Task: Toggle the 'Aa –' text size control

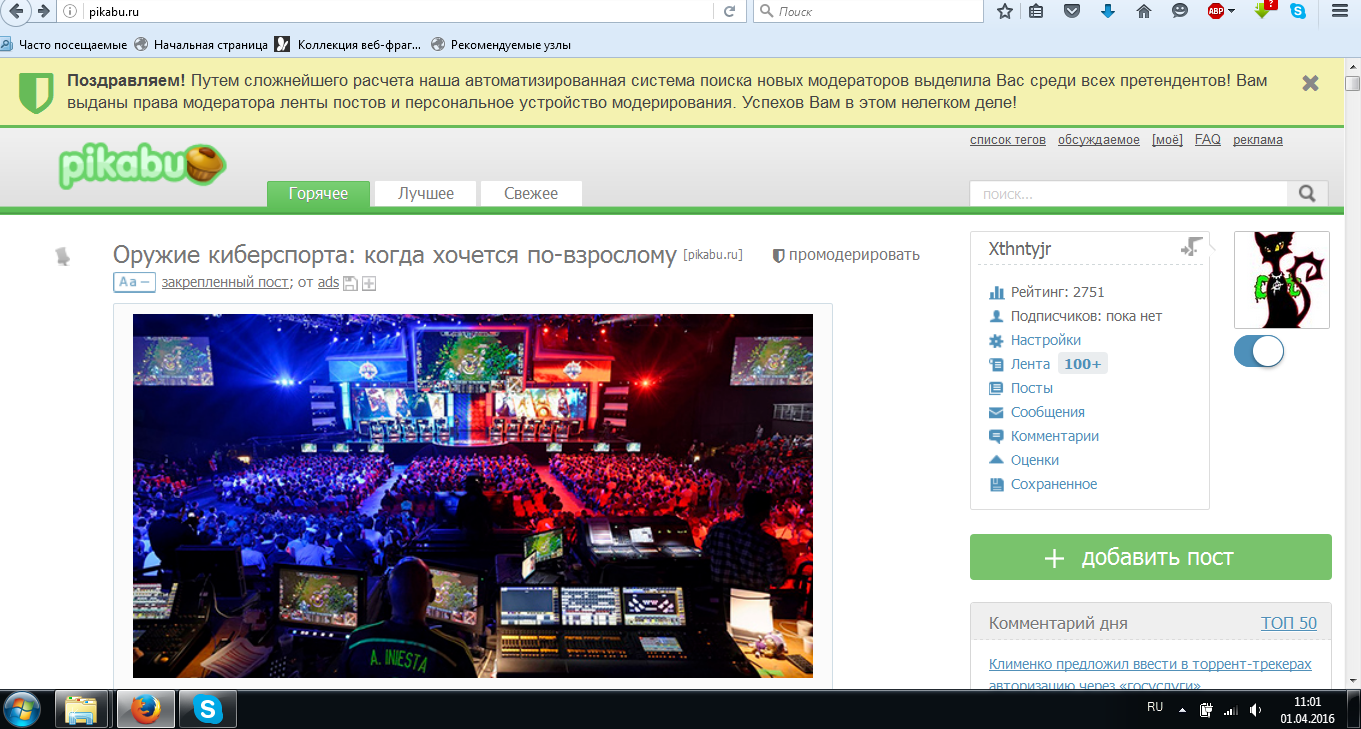Action: point(134,283)
